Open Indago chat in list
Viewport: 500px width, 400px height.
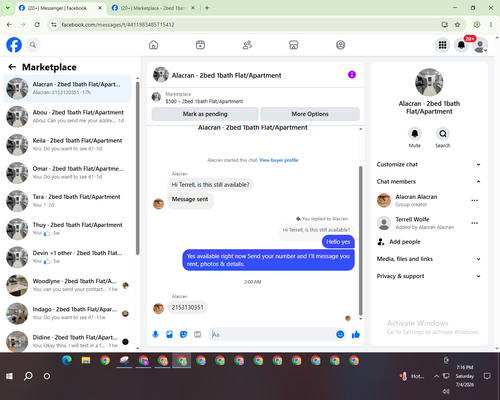click(67, 313)
